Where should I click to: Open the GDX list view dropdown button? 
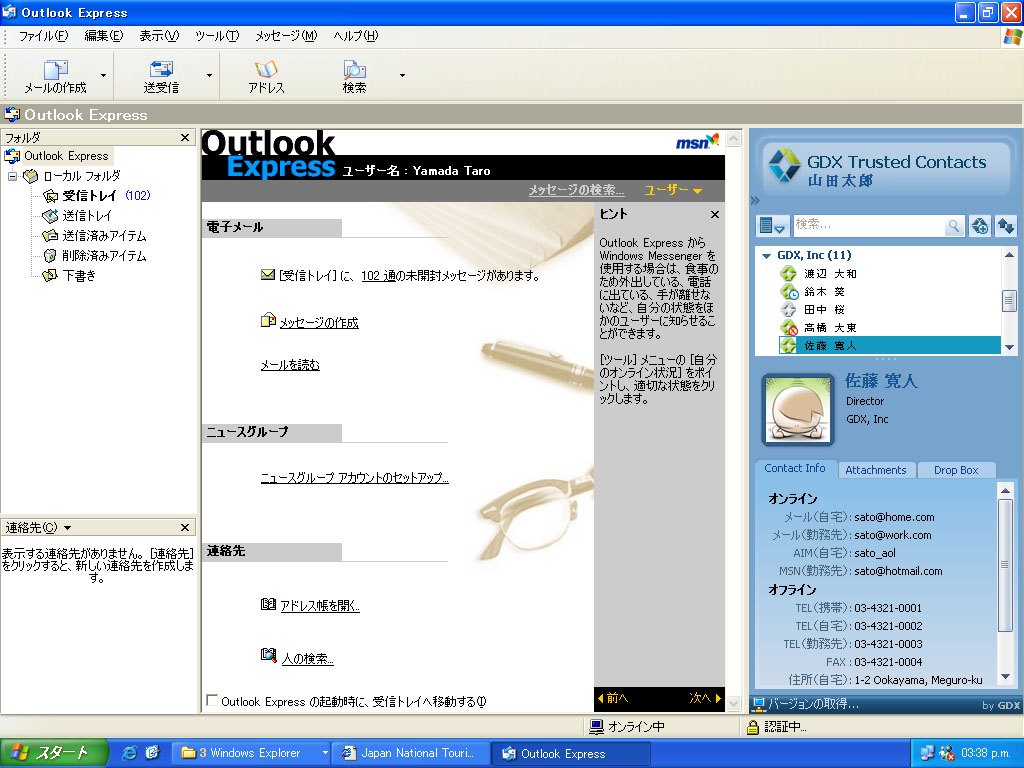772,226
